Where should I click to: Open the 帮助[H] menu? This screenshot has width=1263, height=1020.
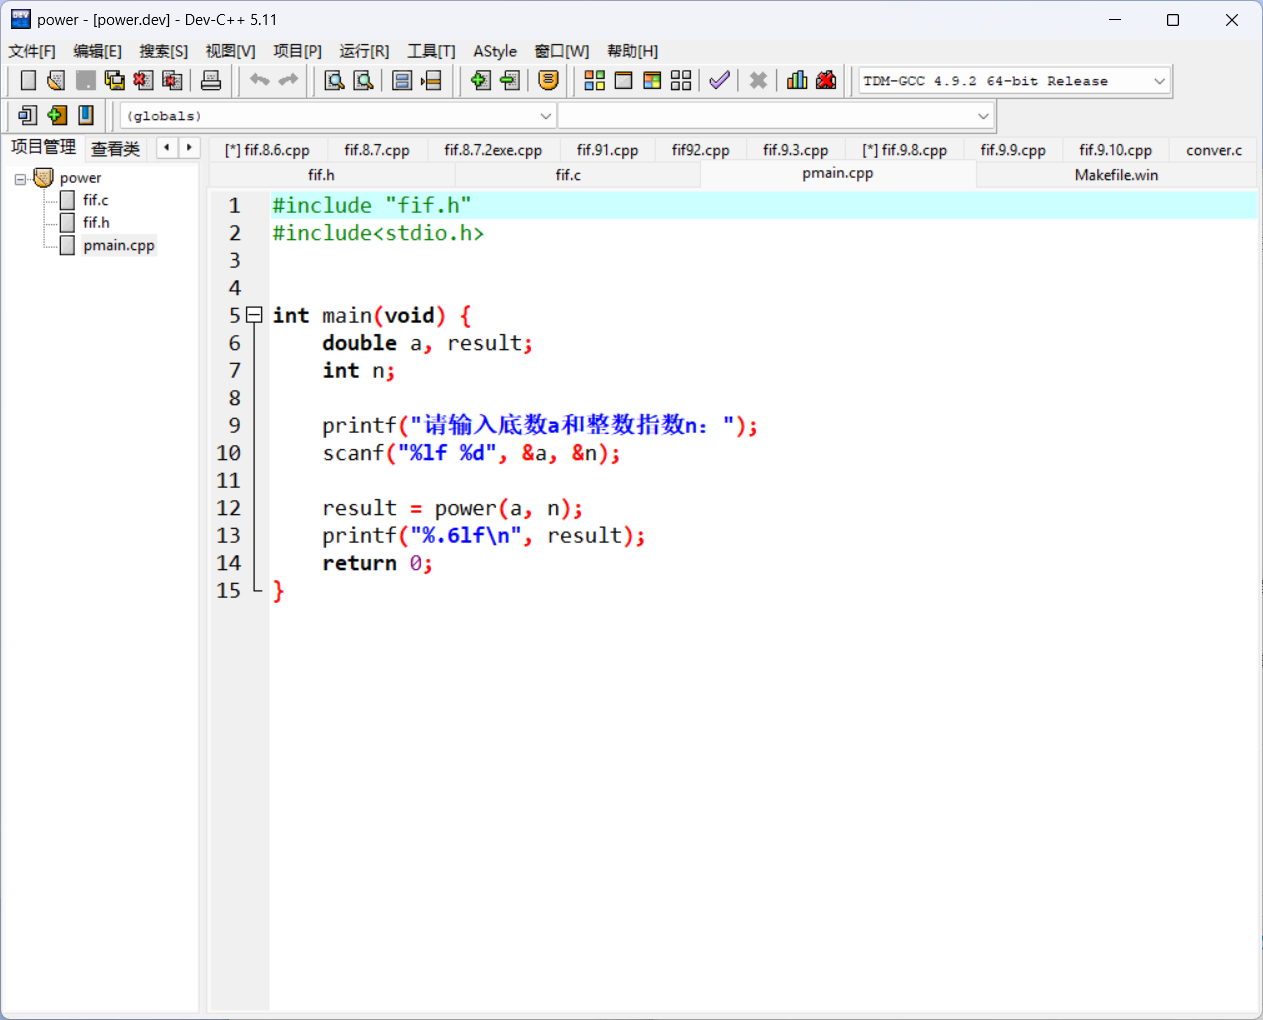click(x=632, y=51)
